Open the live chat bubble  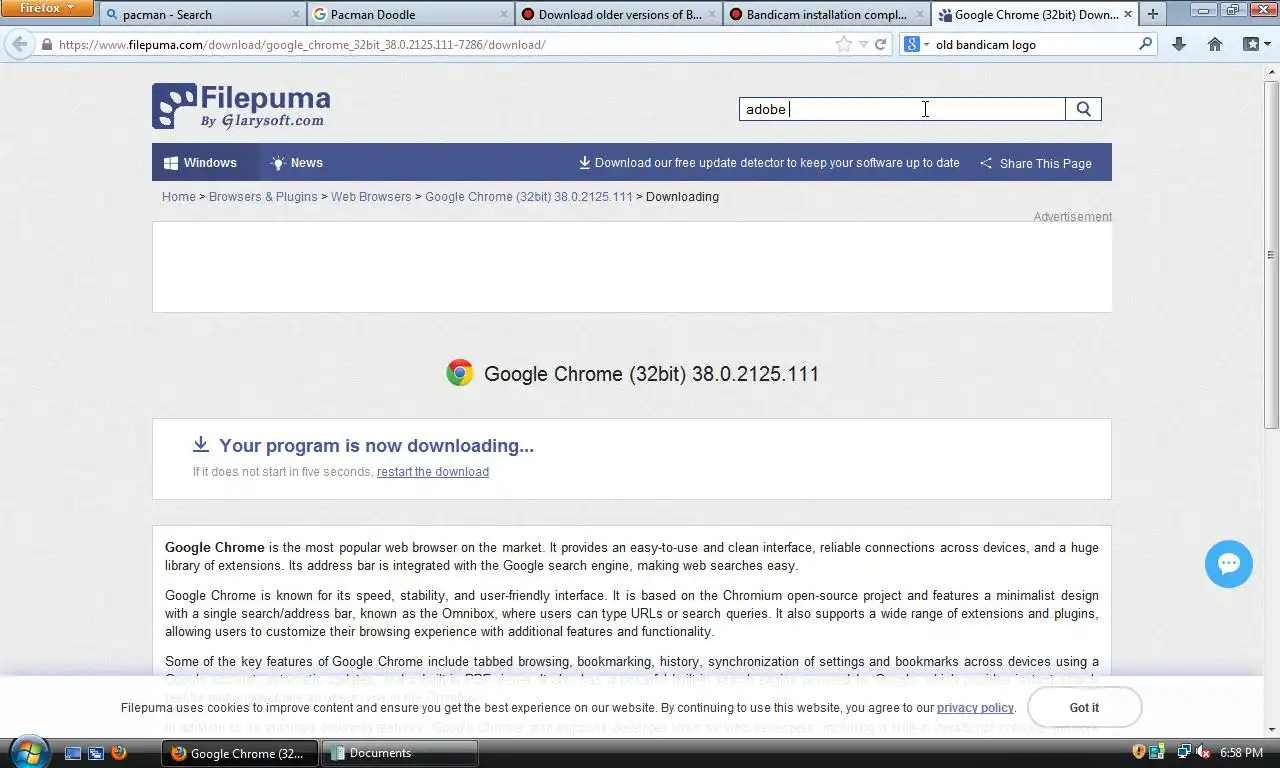click(1229, 564)
